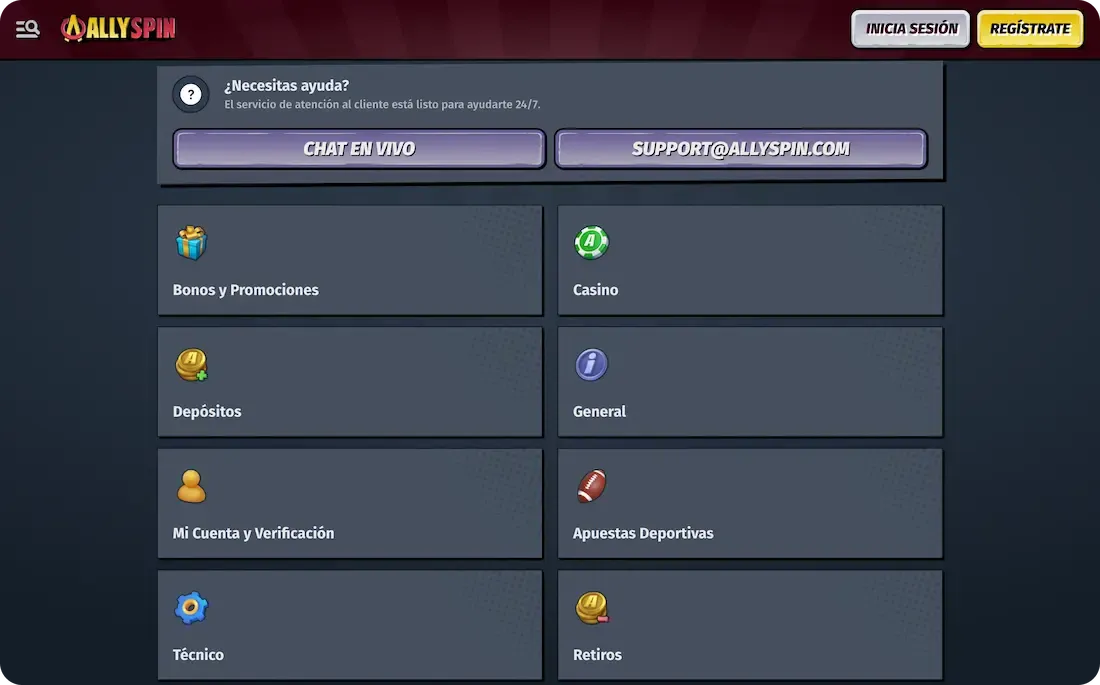This screenshot has width=1100, height=685.
Task: Click the gear icon for Técnico topics
Action: (191, 607)
